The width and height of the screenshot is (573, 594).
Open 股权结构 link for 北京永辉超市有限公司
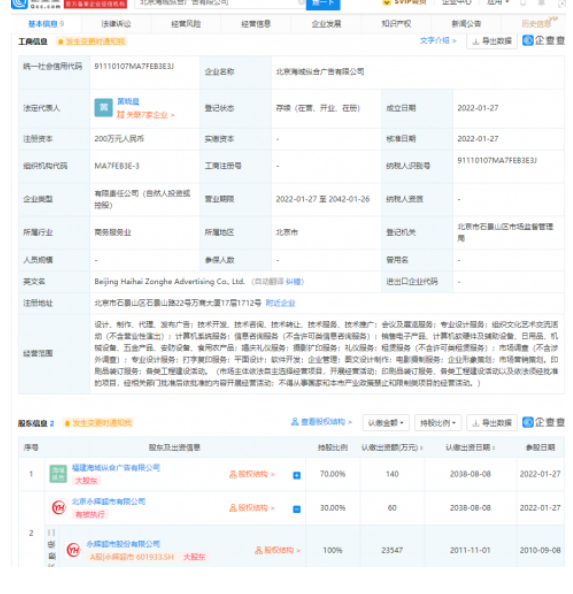(252, 508)
